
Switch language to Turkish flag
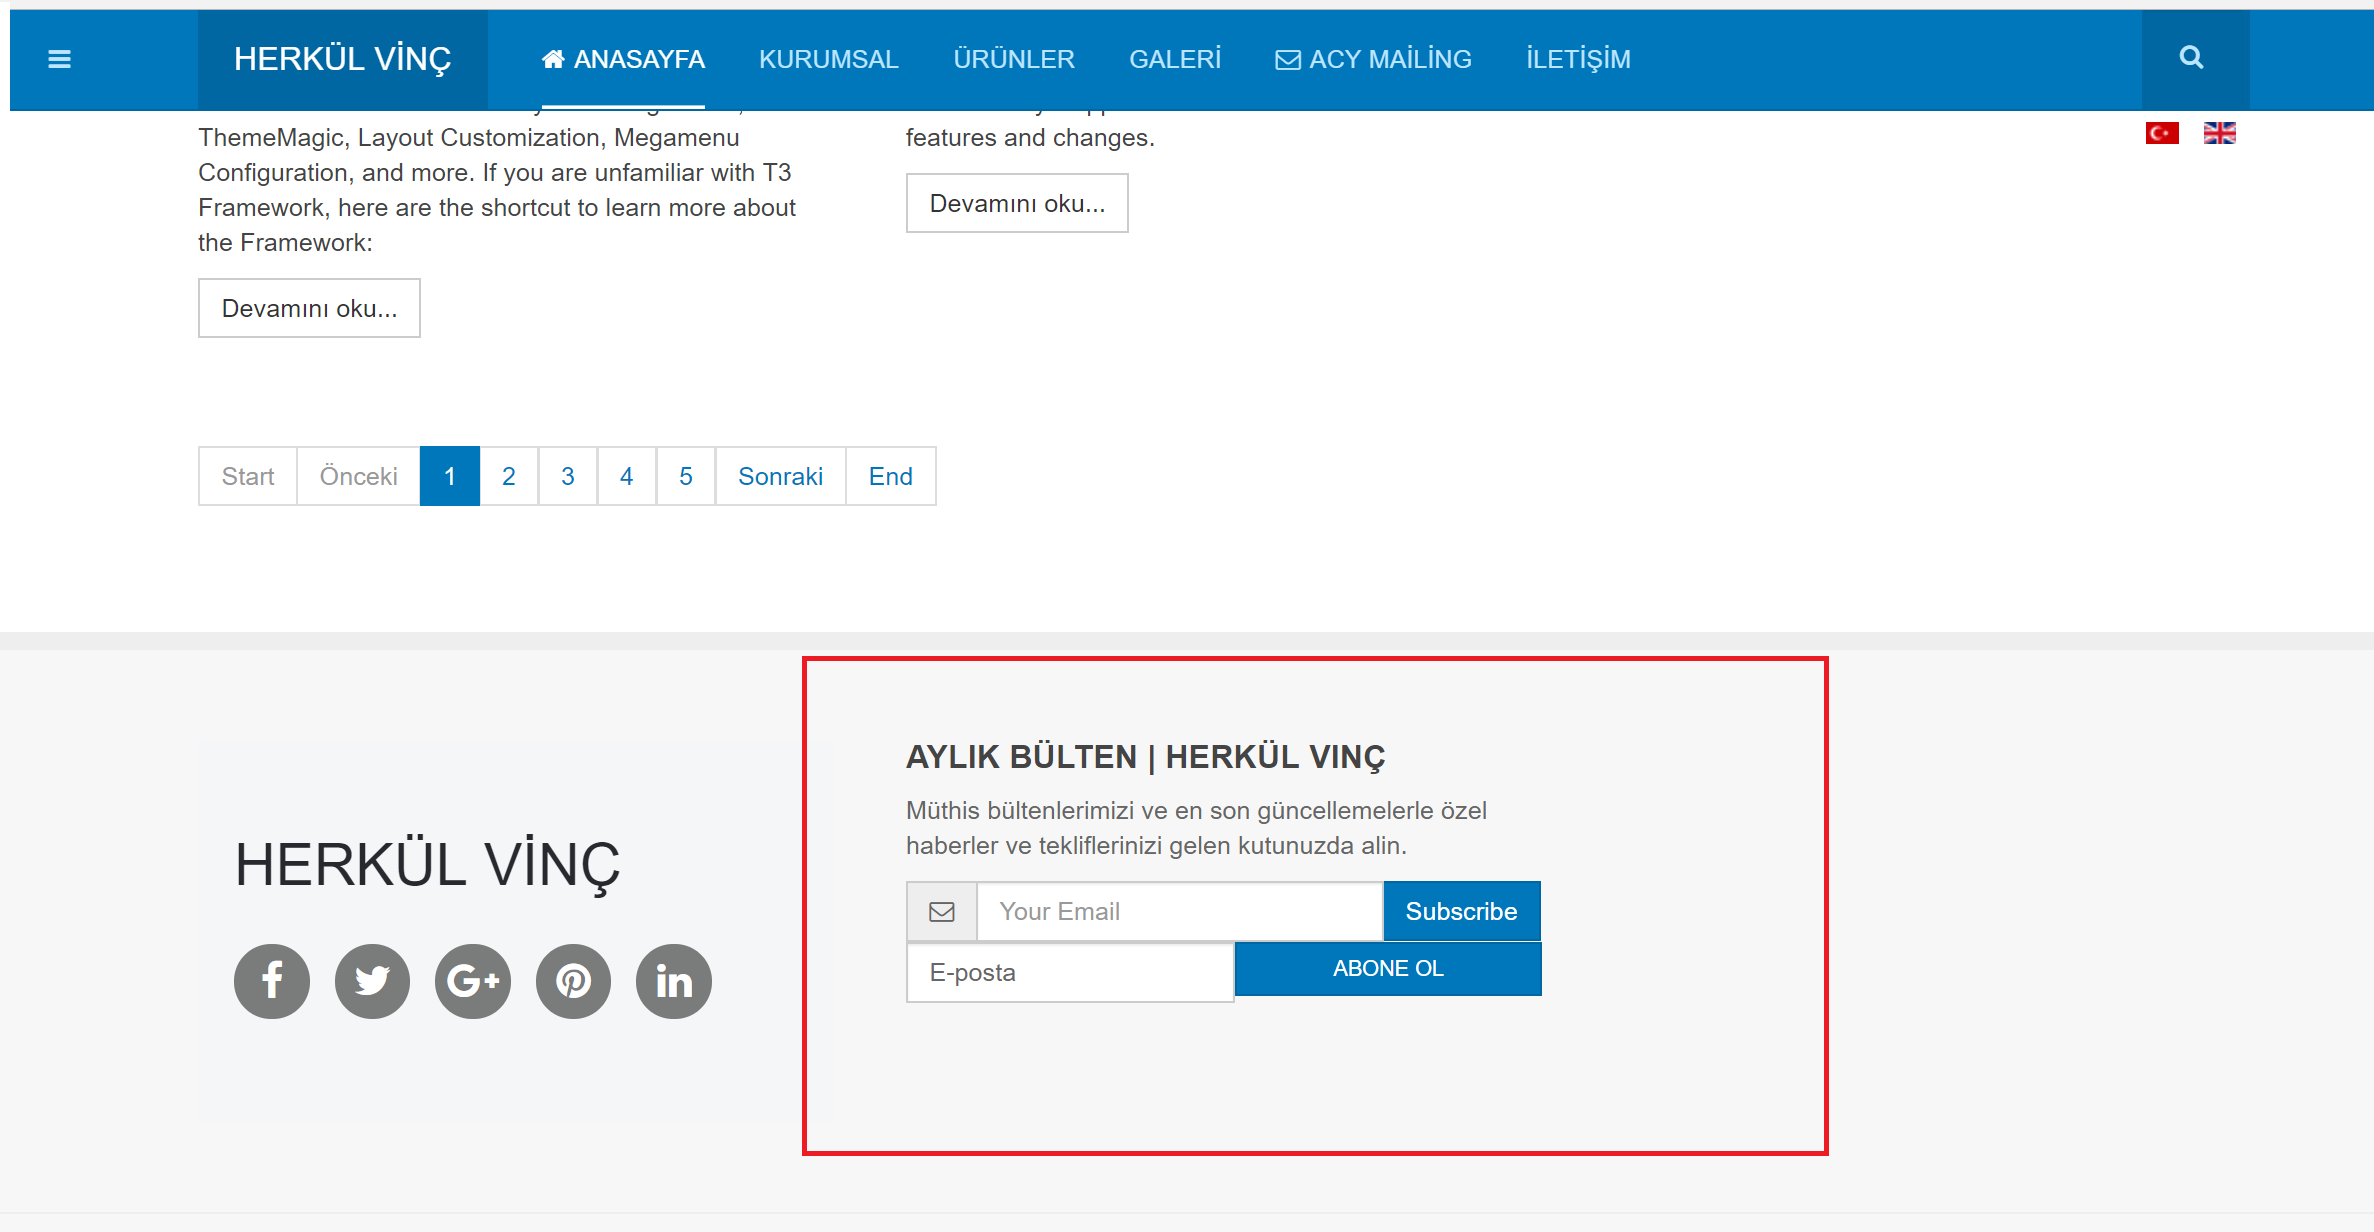coord(2161,133)
